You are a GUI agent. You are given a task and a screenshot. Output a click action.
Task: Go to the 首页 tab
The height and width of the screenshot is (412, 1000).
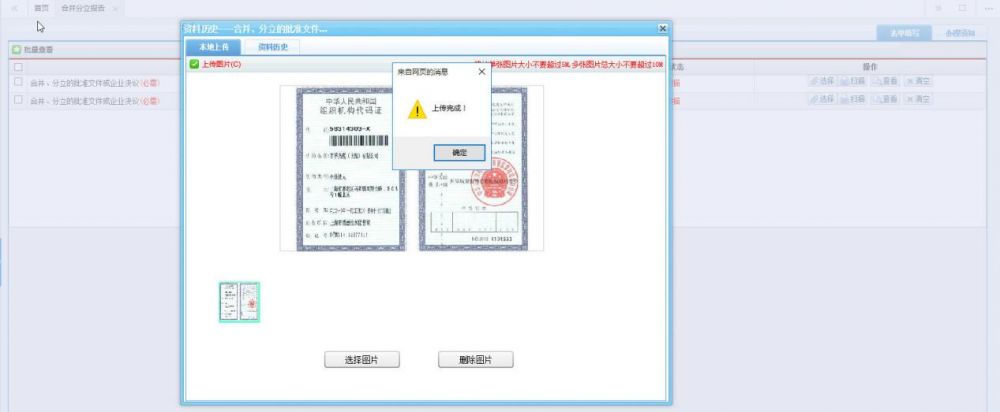pyautogui.click(x=41, y=8)
